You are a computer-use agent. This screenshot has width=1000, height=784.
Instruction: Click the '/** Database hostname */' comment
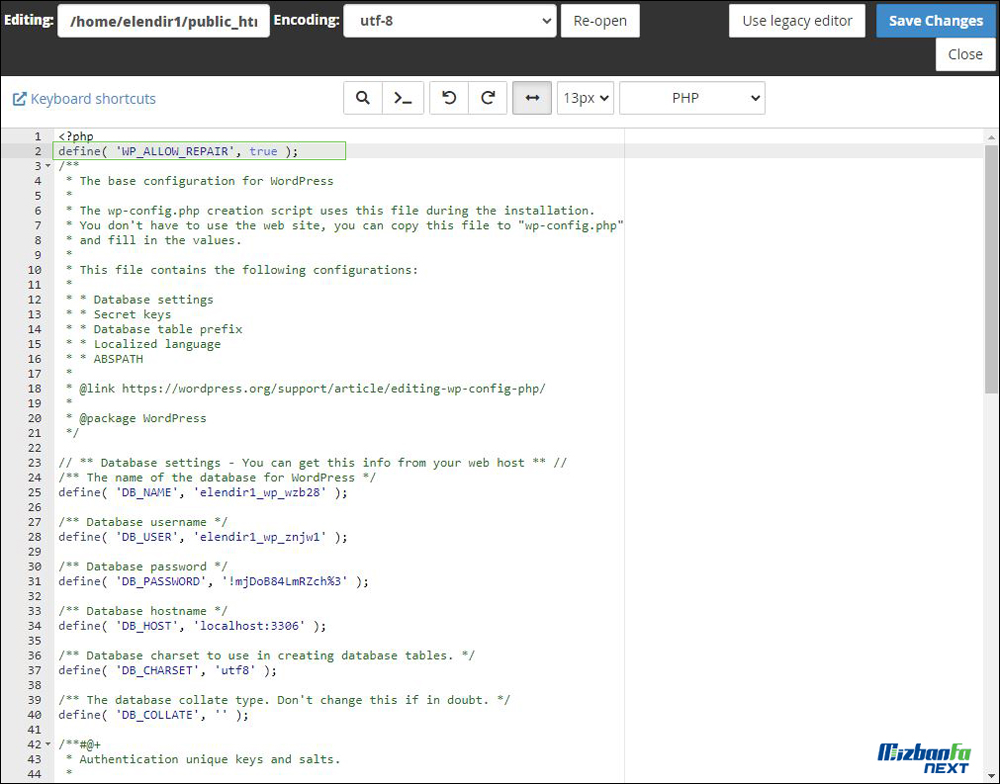(x=143, y=611)
